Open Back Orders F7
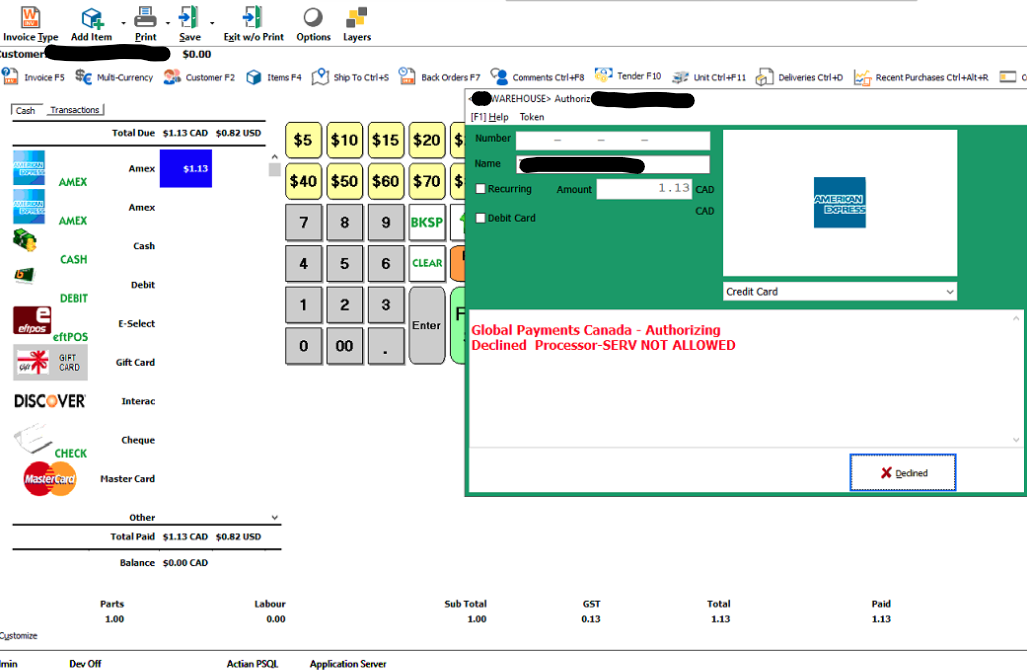1027x672 pixels. click(439, 77)
